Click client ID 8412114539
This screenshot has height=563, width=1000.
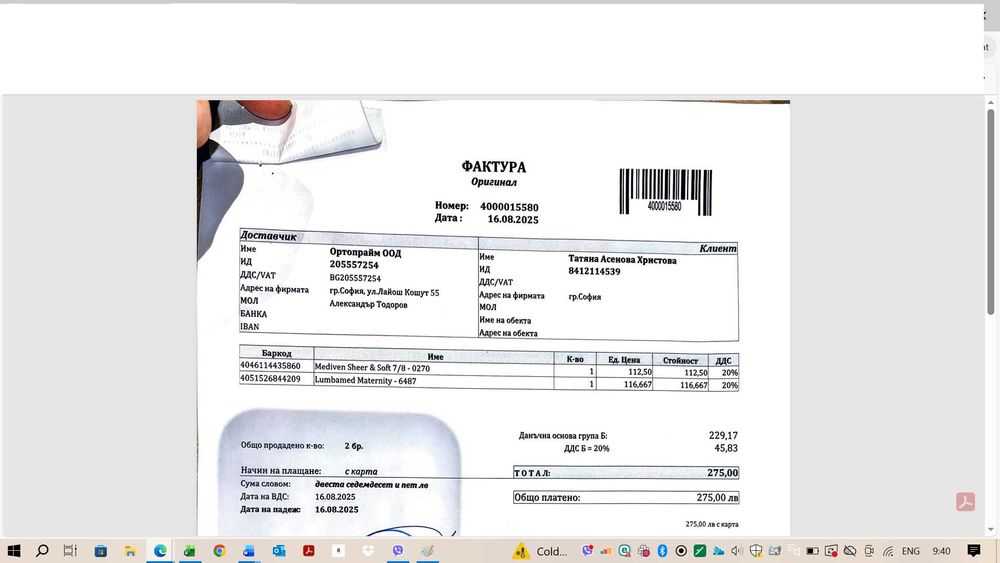[x=594, y=272]
